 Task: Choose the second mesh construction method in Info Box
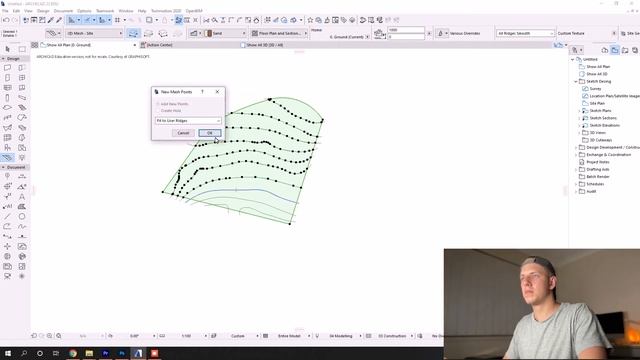click(149, 33)
